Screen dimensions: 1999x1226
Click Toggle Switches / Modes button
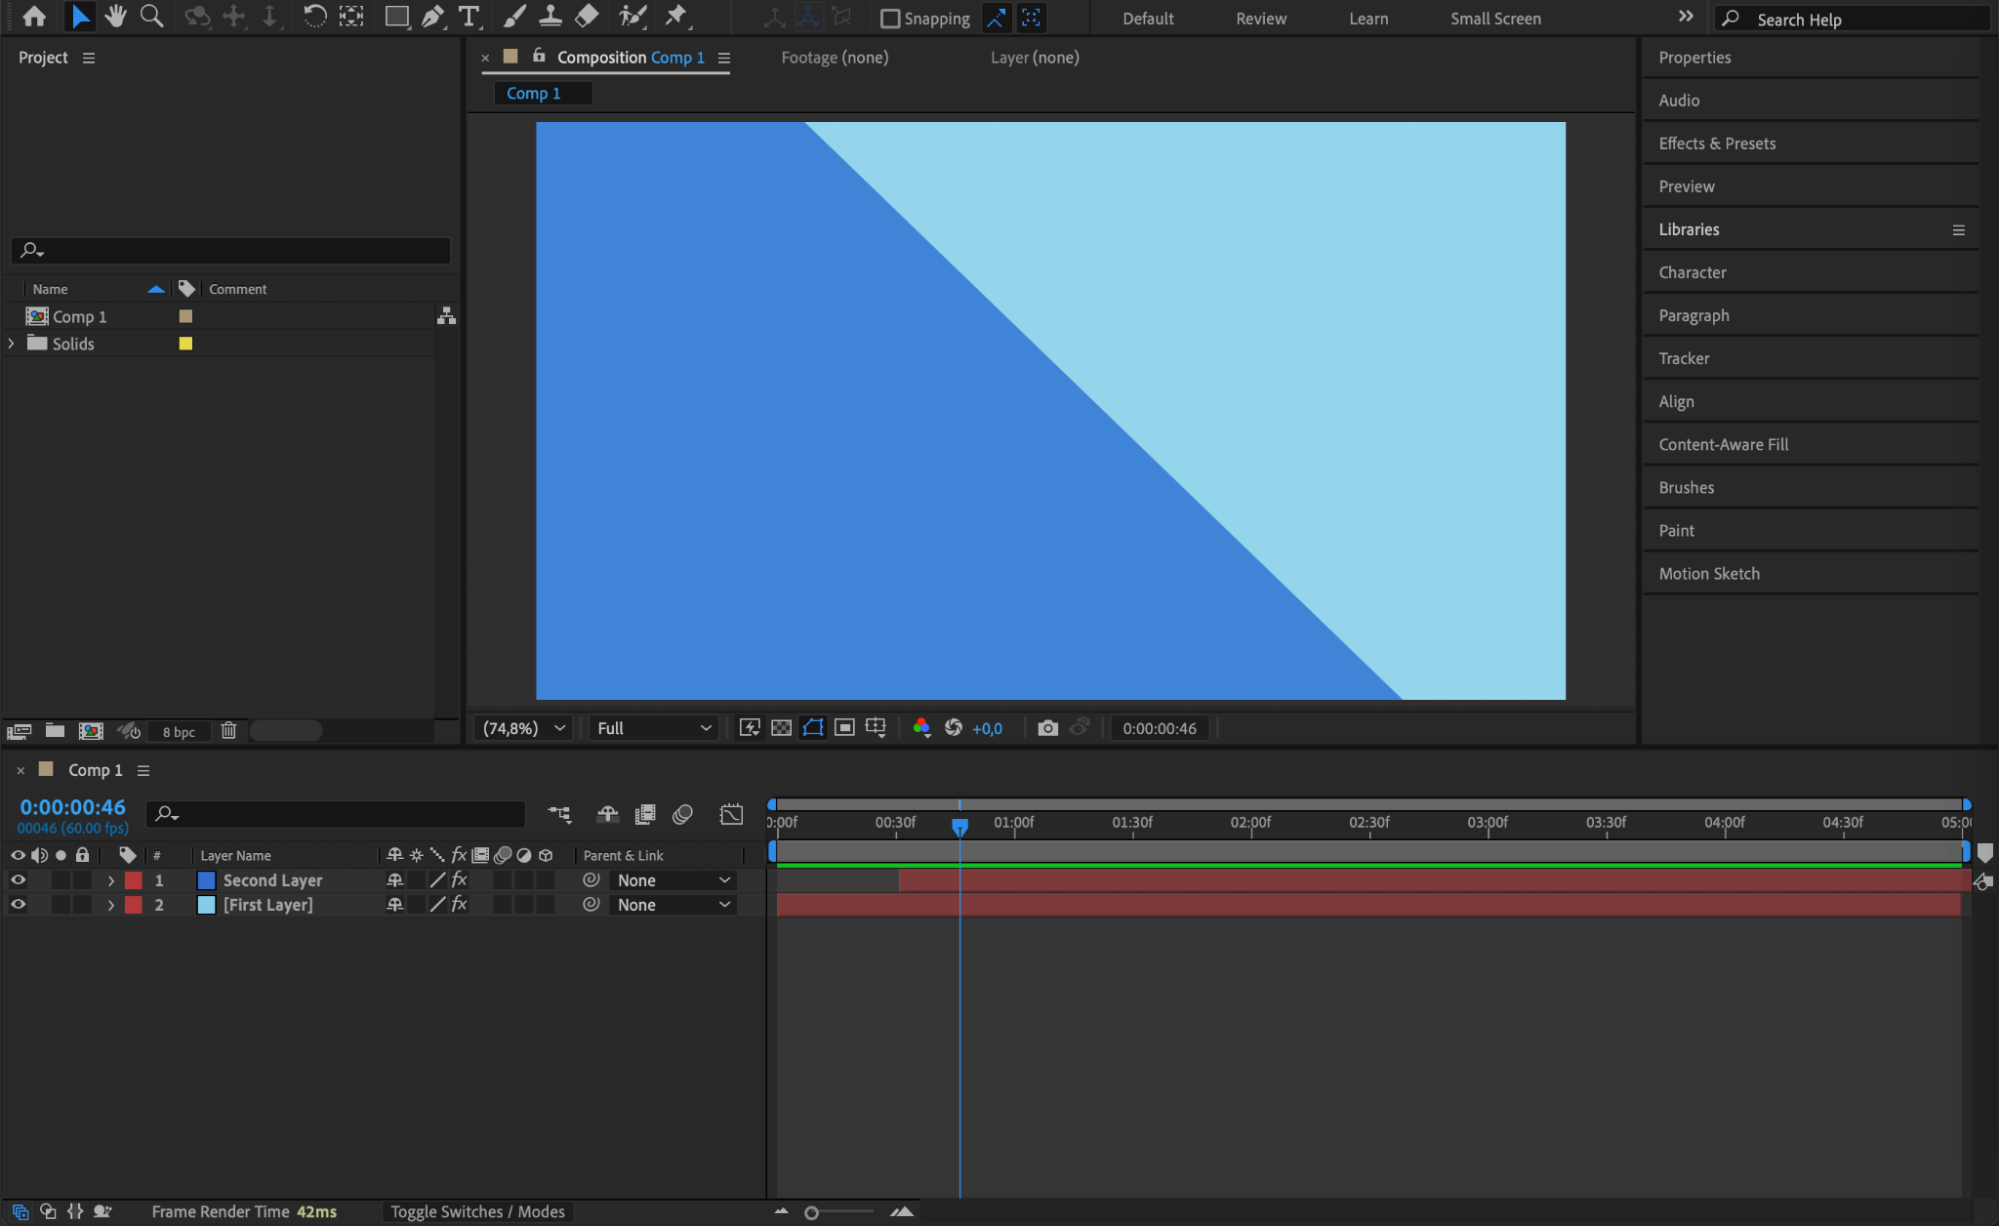click(x=477, y=1211)
